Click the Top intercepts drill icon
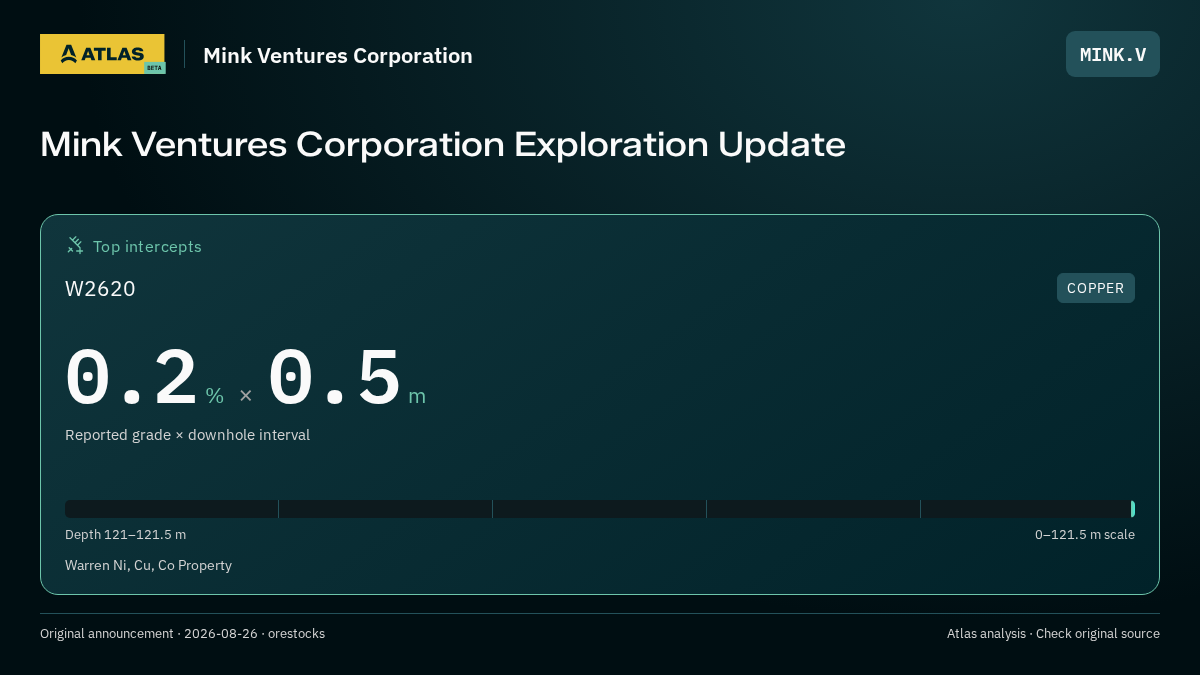This screenshot has height=675, width=1200. point(75,246)
